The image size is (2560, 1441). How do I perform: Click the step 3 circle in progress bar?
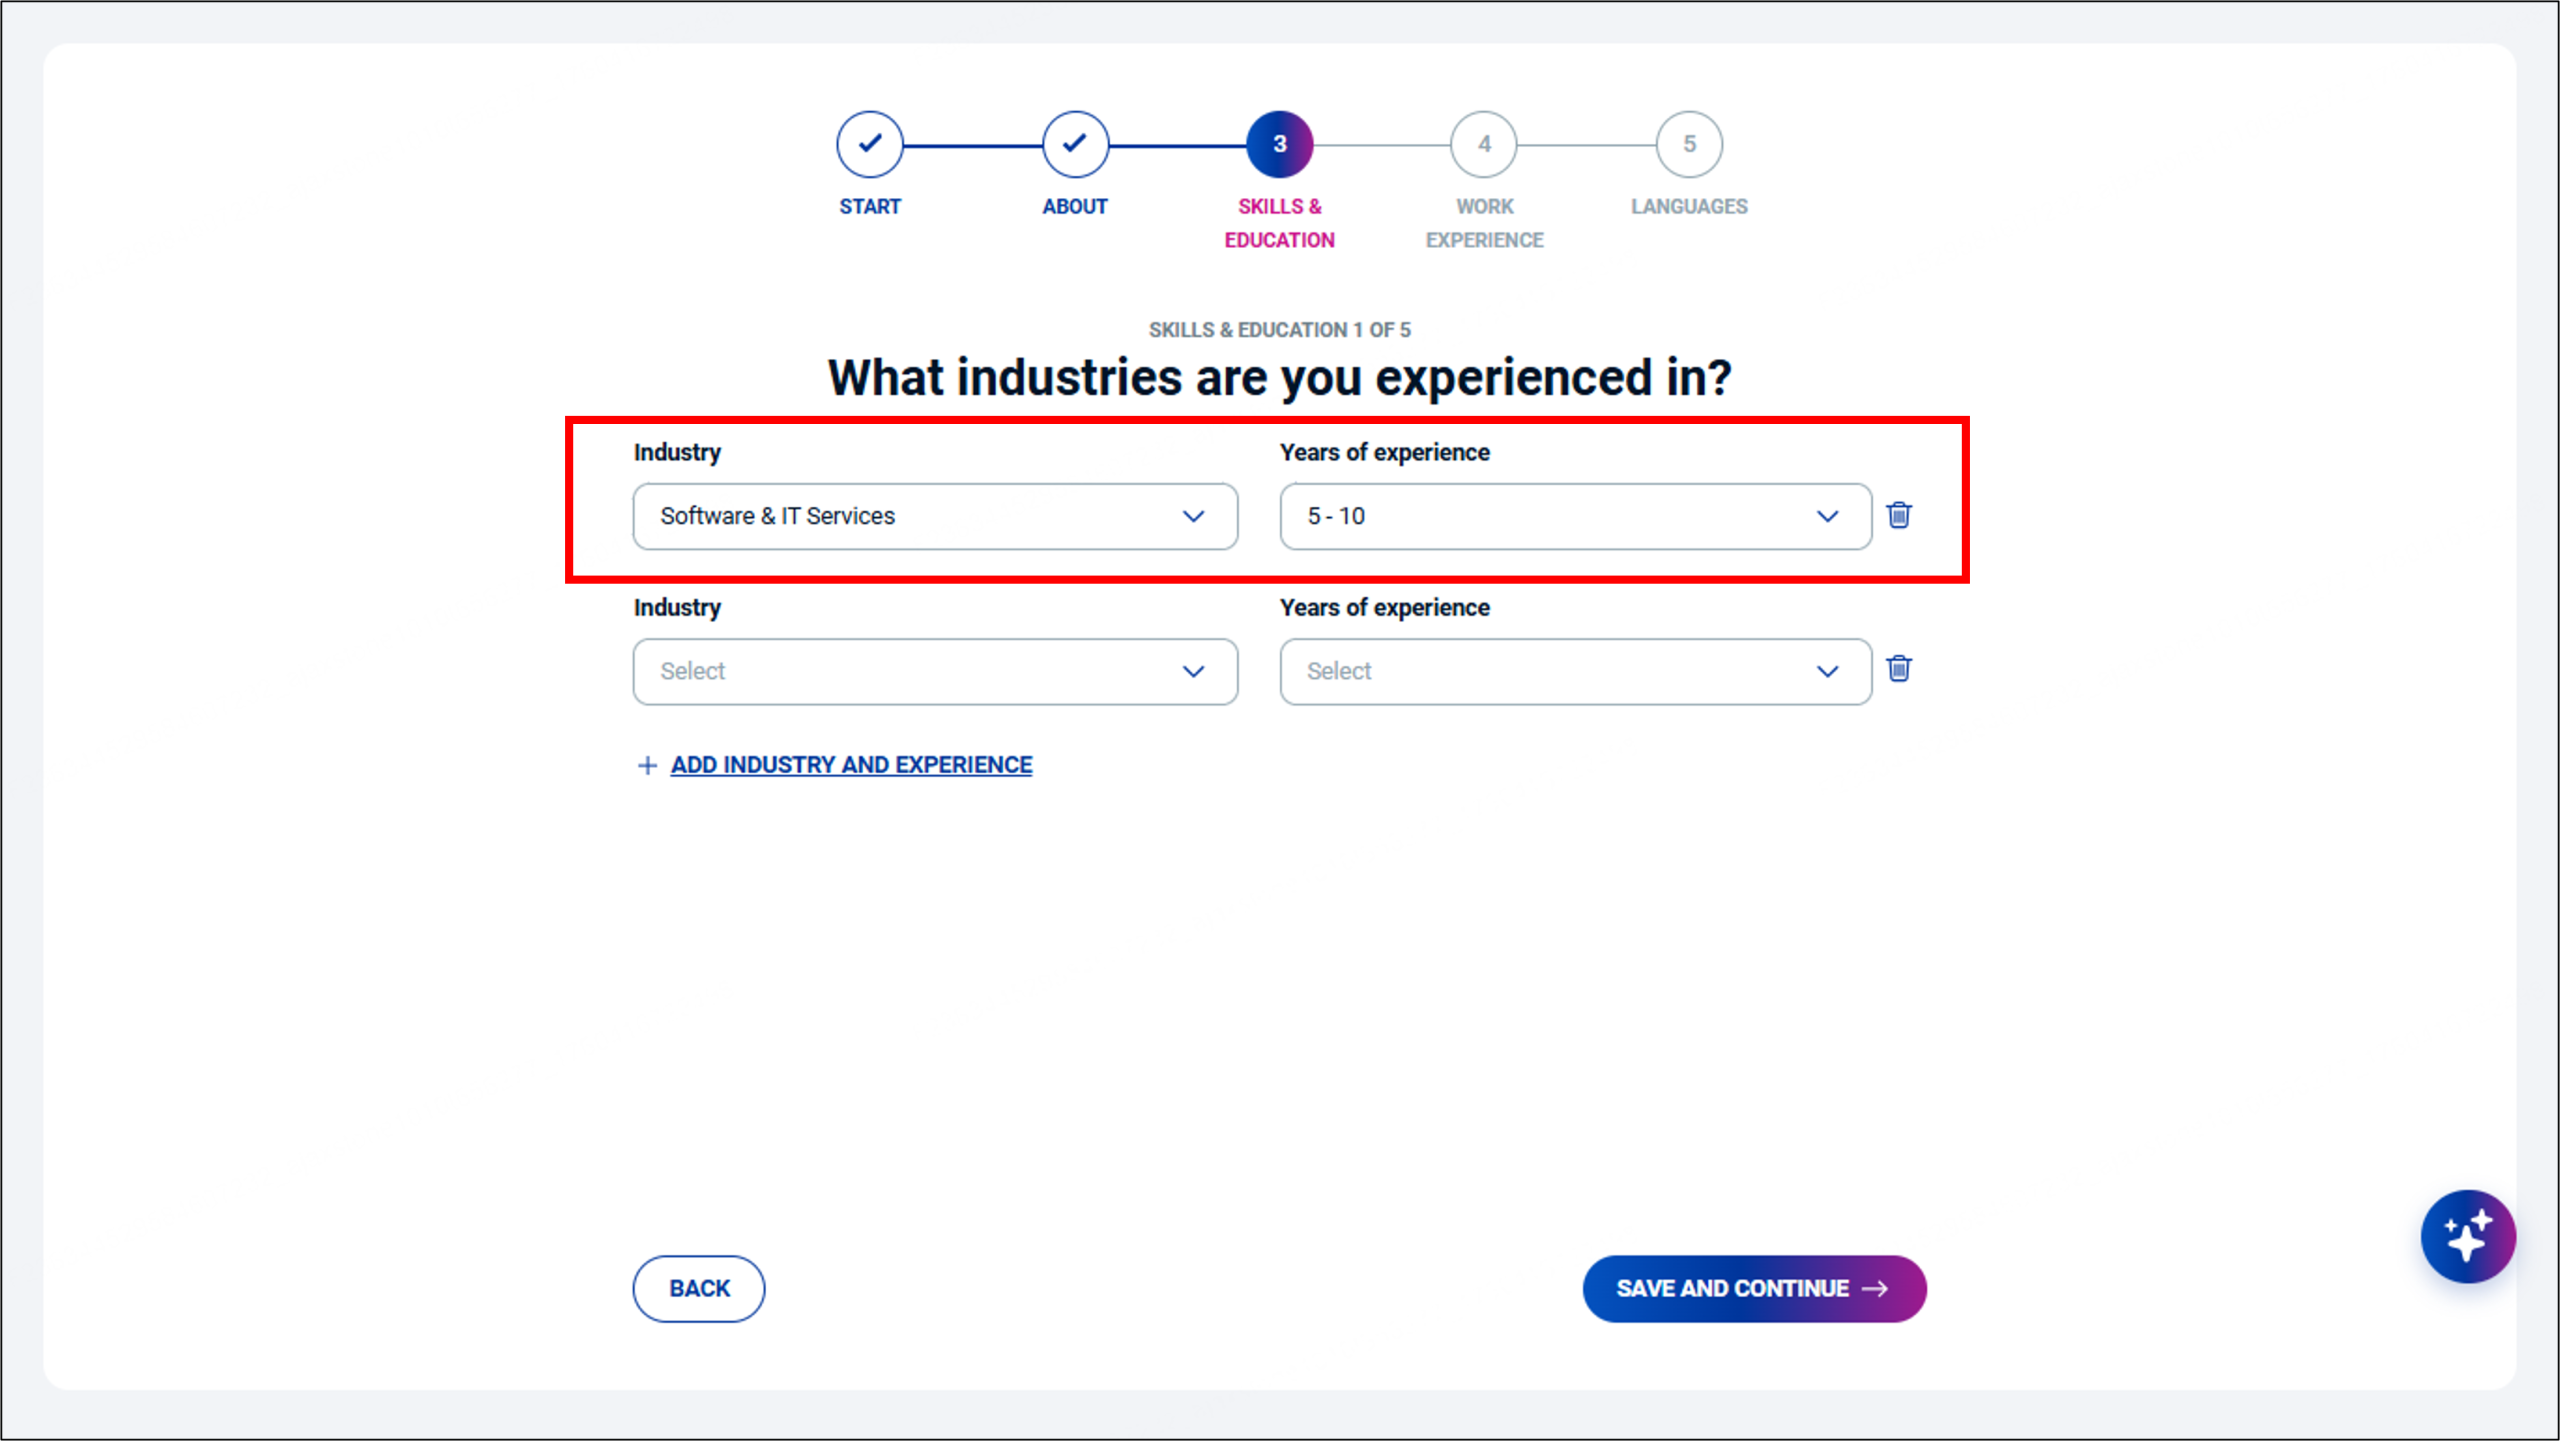pyautogui.click(x=1279, y=144)
